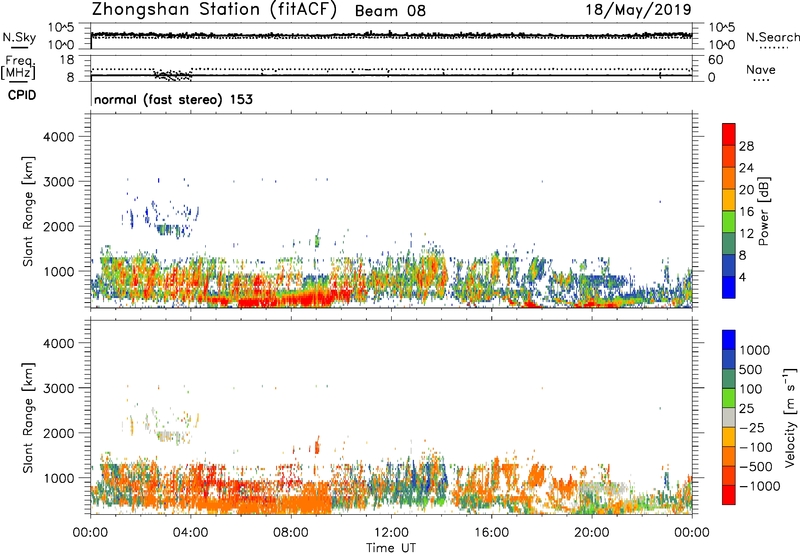The image size is (800, 554).
Task: Click the "500" velocity colorbar value
Action: [751, 370]
